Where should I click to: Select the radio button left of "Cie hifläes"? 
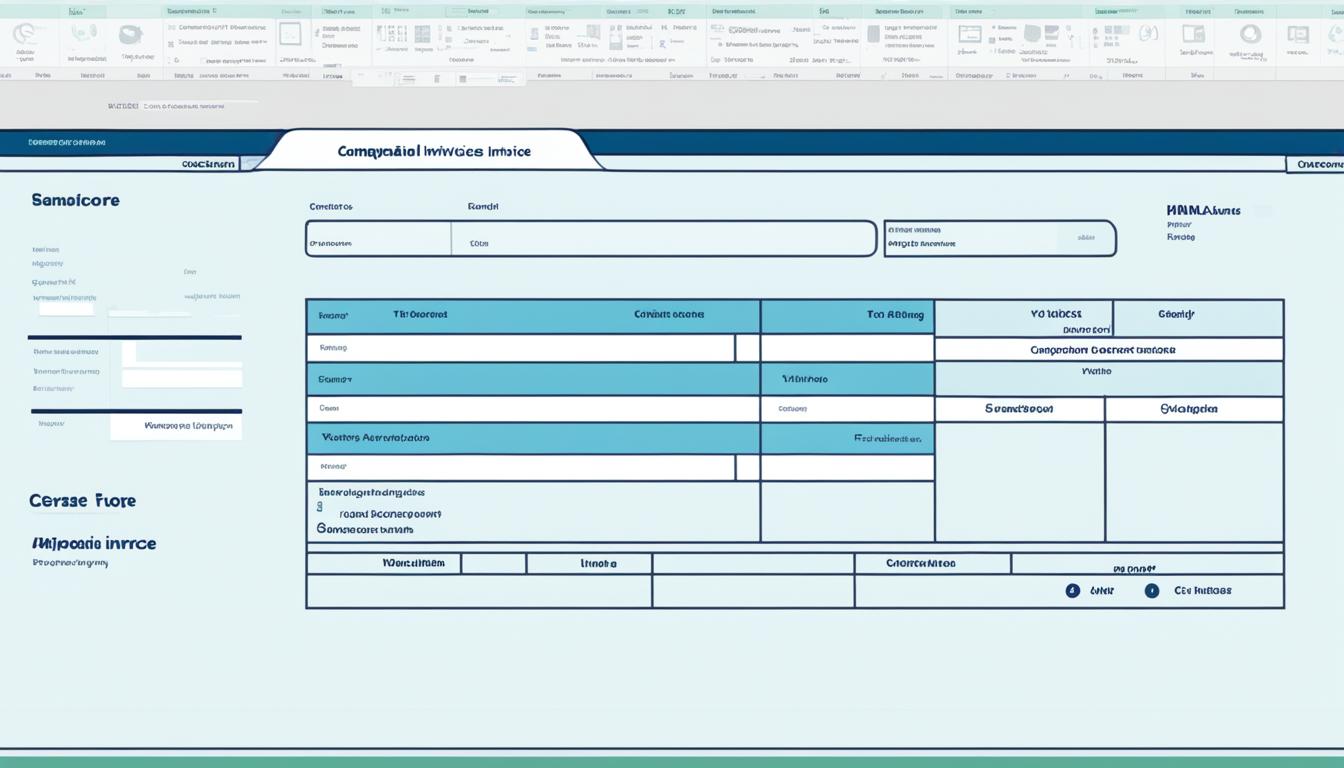pos(1151,591)
